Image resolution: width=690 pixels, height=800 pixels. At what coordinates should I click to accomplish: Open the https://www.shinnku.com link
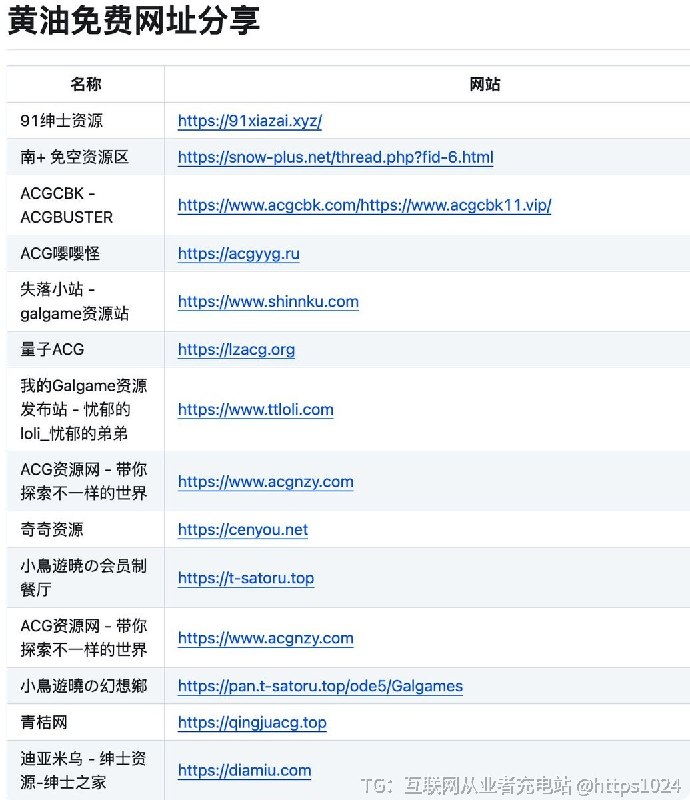pyautogui.click(x=268, y=302)
